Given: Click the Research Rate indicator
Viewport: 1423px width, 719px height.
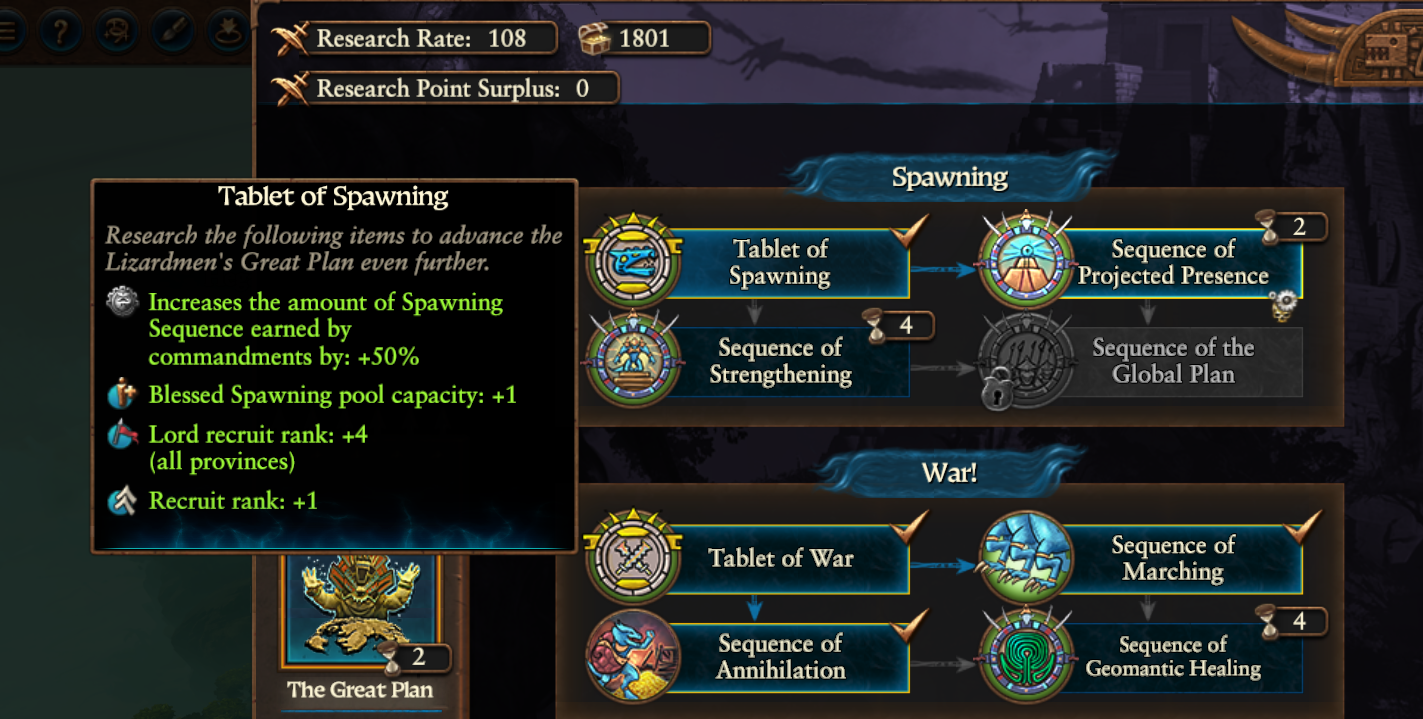Looking at the screenshot, I should point(415,39).
